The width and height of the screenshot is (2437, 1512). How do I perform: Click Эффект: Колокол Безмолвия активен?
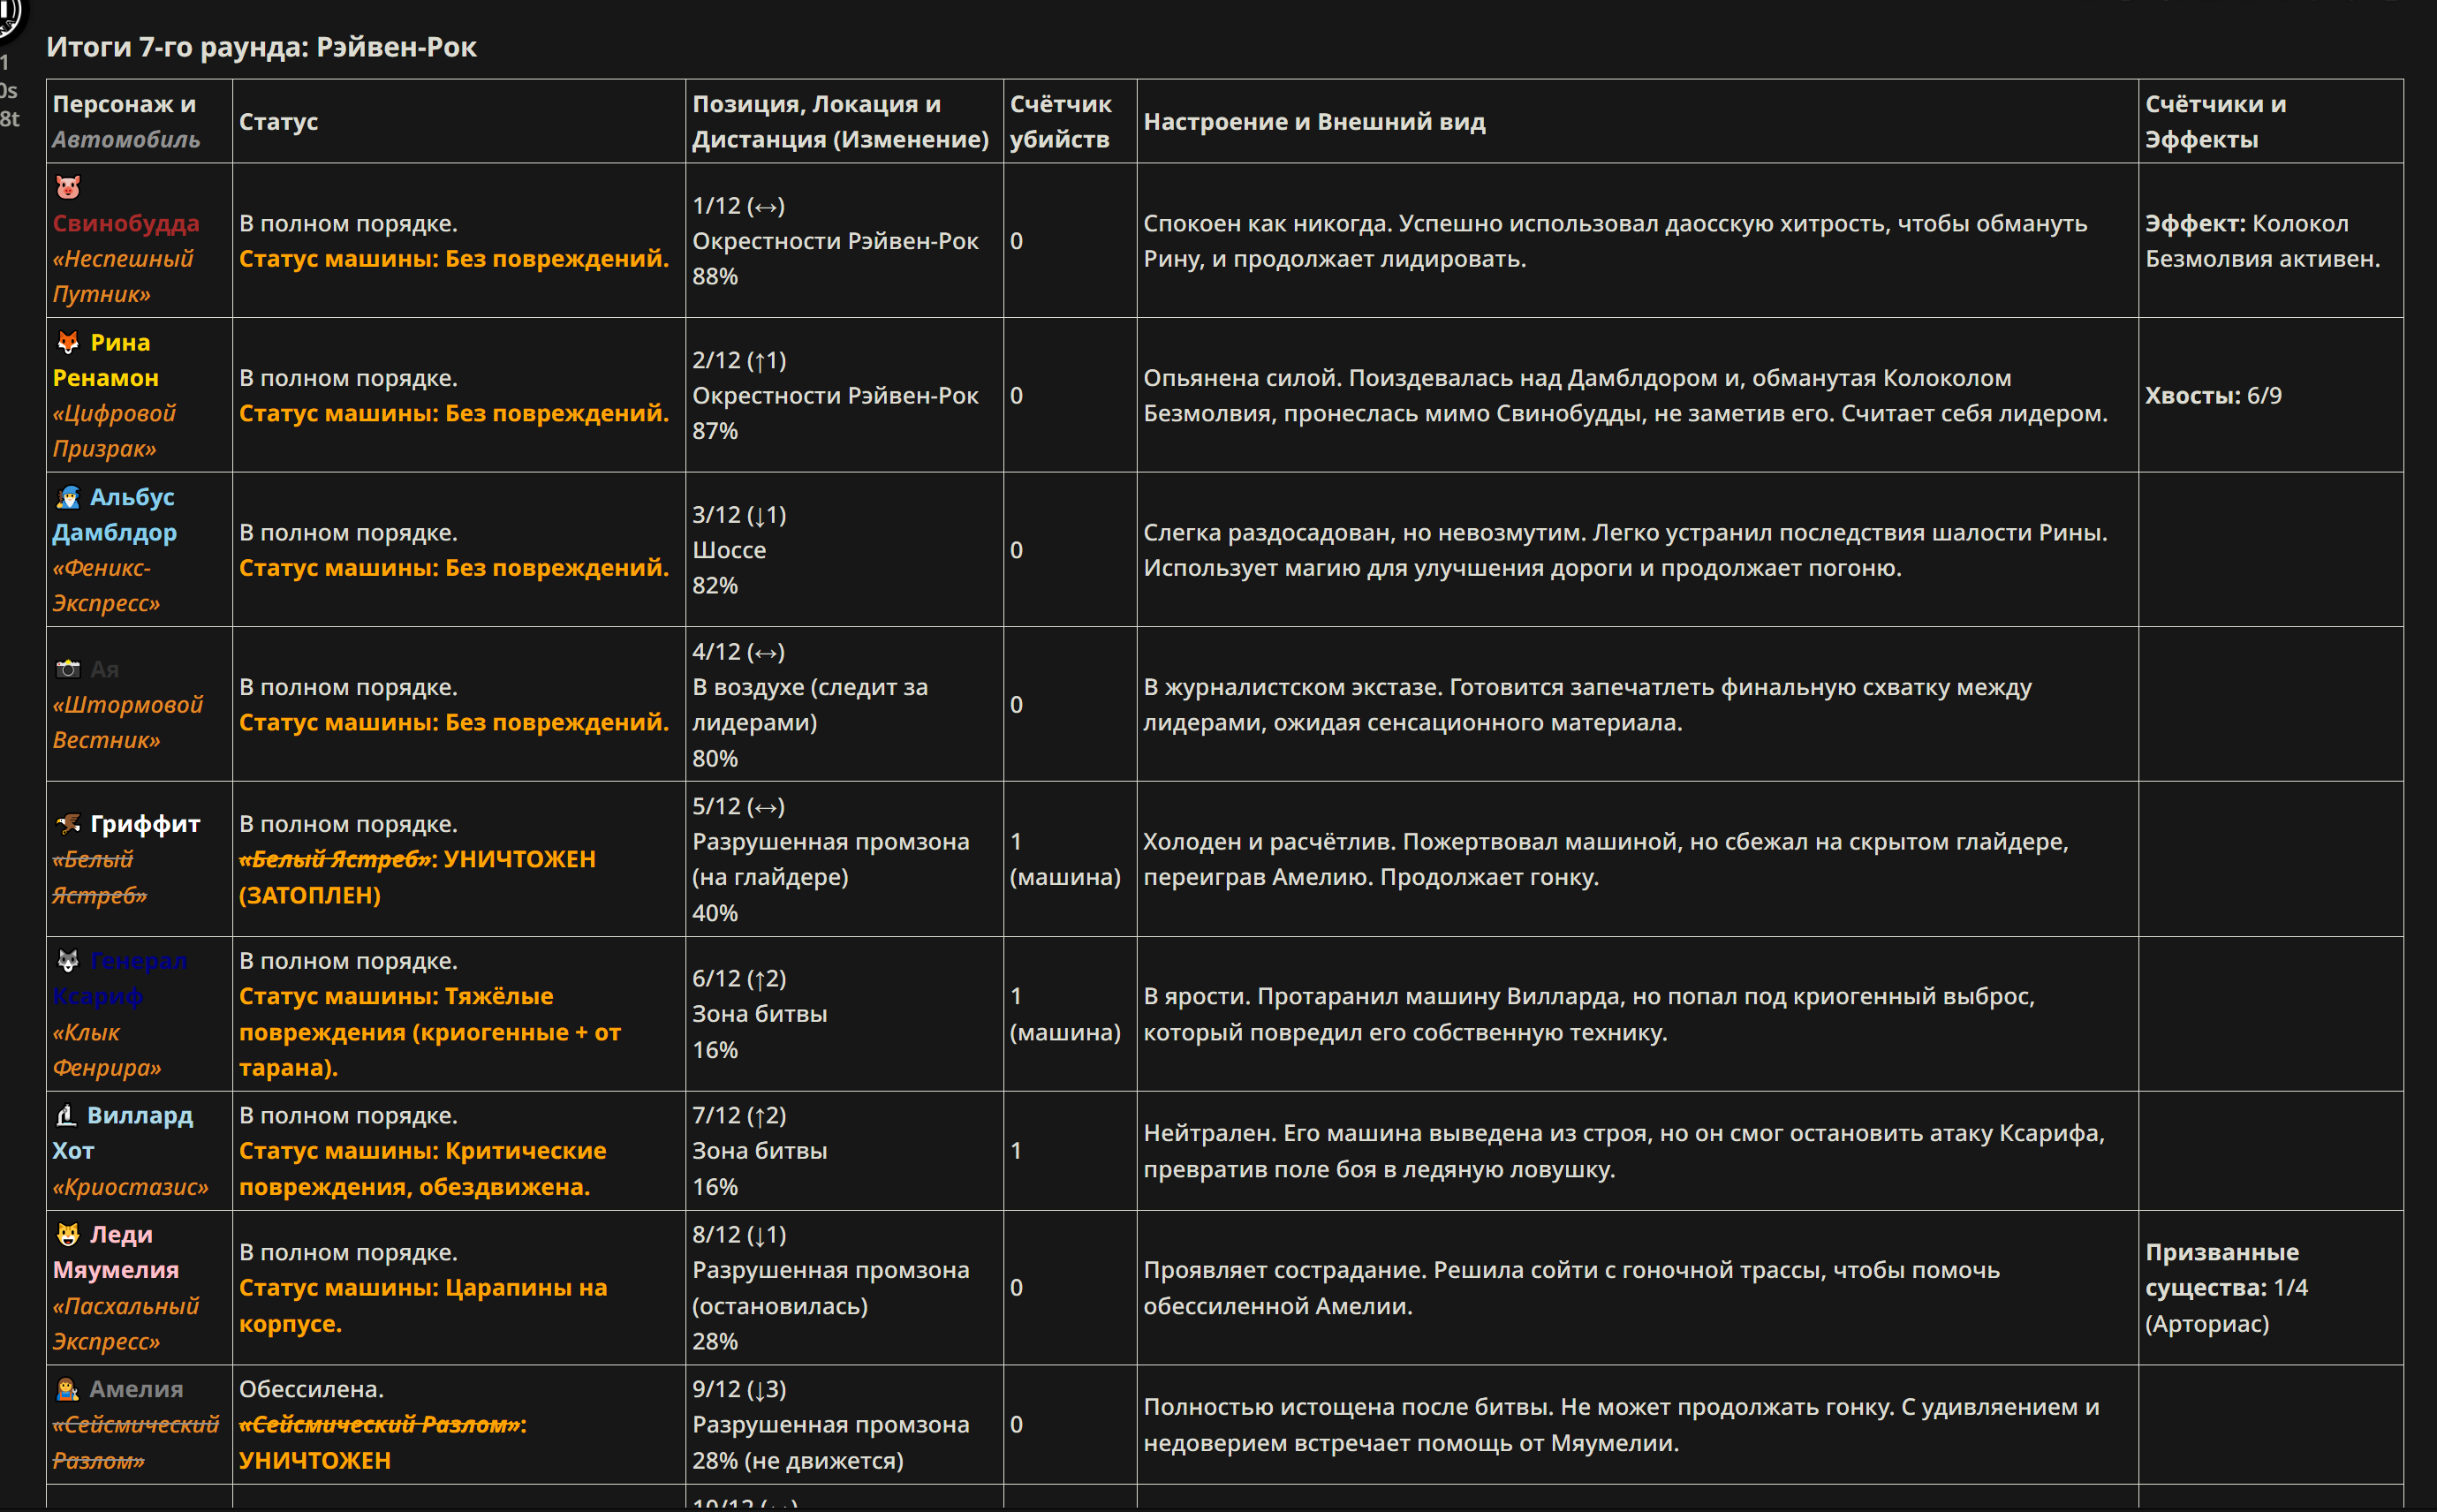pyautogui.click(x=2263, y=241)
